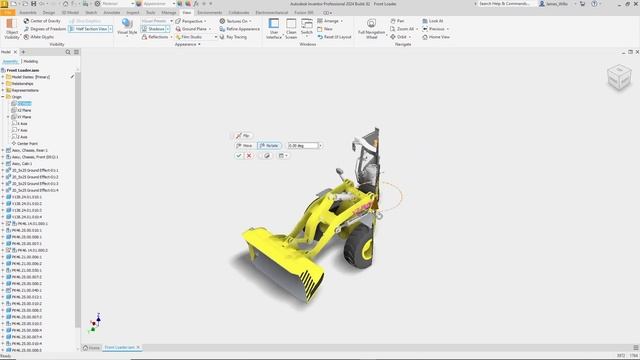Select the Modeling browser view
The height and width of the screenshot is (360, 640).
[31, 61]
